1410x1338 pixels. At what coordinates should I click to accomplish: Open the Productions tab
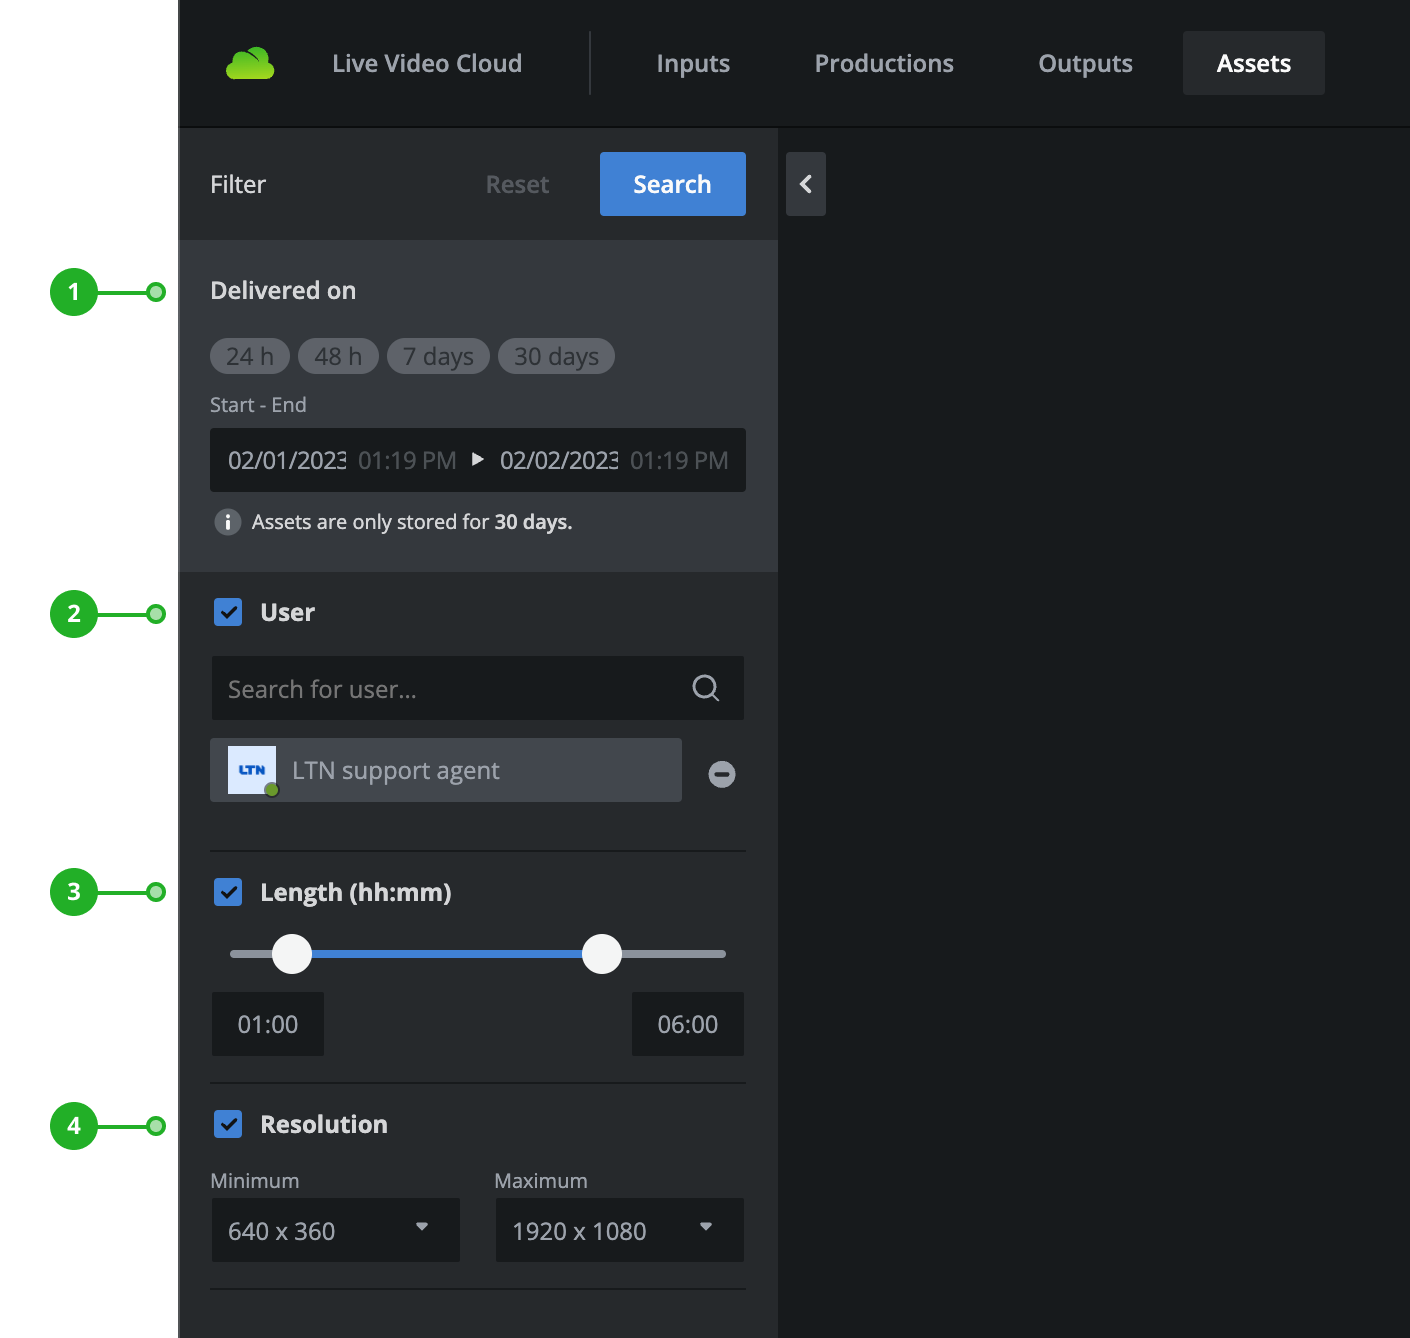point(884,64)
